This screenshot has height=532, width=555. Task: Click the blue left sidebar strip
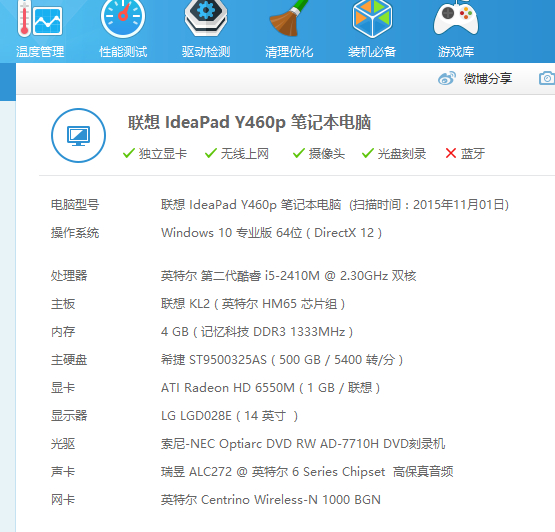coord(8,82)
